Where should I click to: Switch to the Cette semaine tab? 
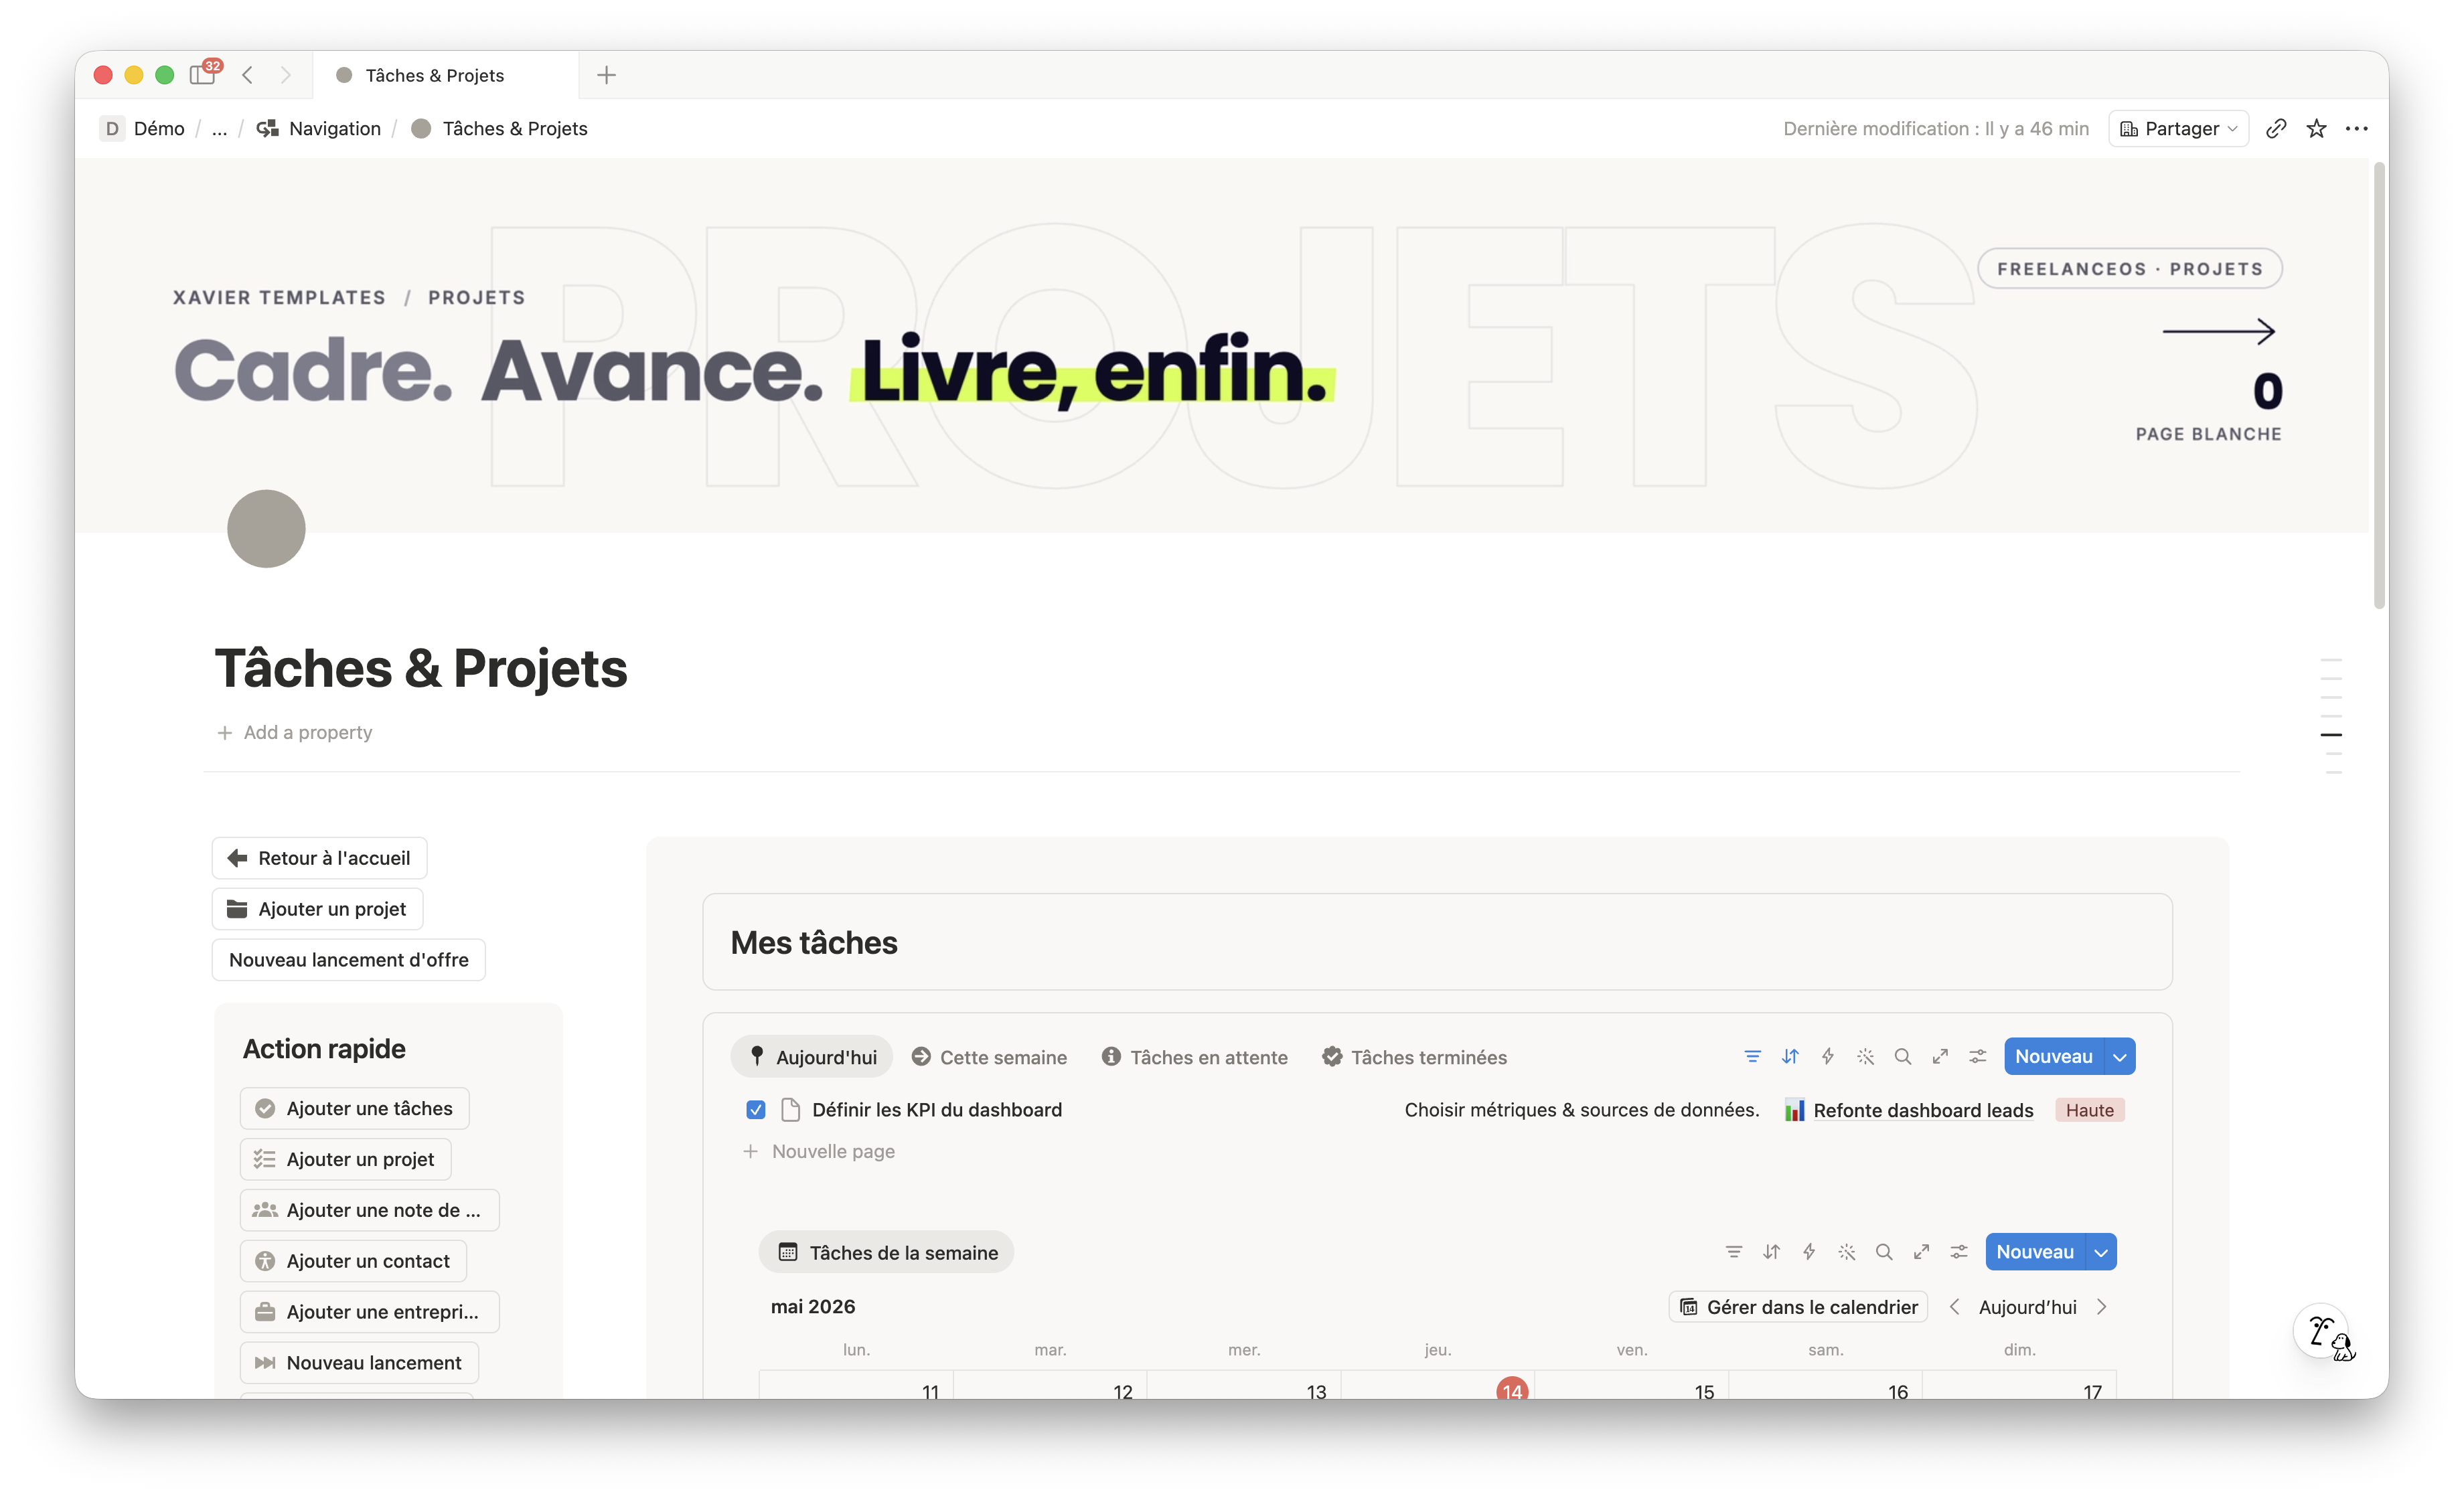pyautogui.click(x=989, y=1057)
